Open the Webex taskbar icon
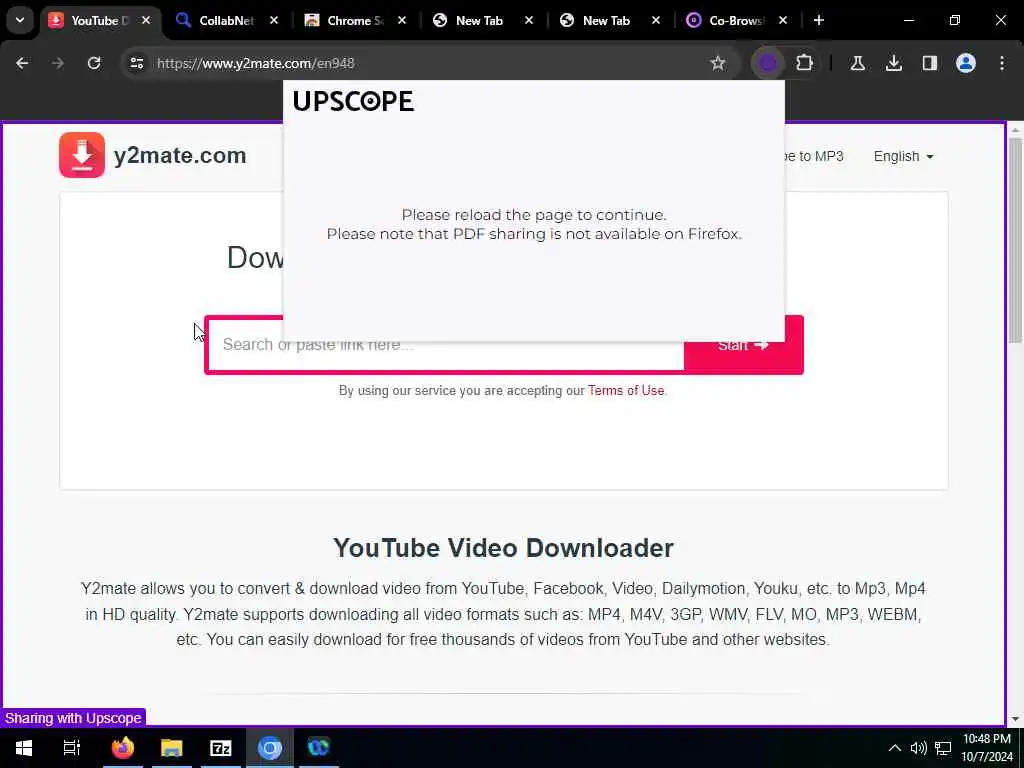 point(319,748)
